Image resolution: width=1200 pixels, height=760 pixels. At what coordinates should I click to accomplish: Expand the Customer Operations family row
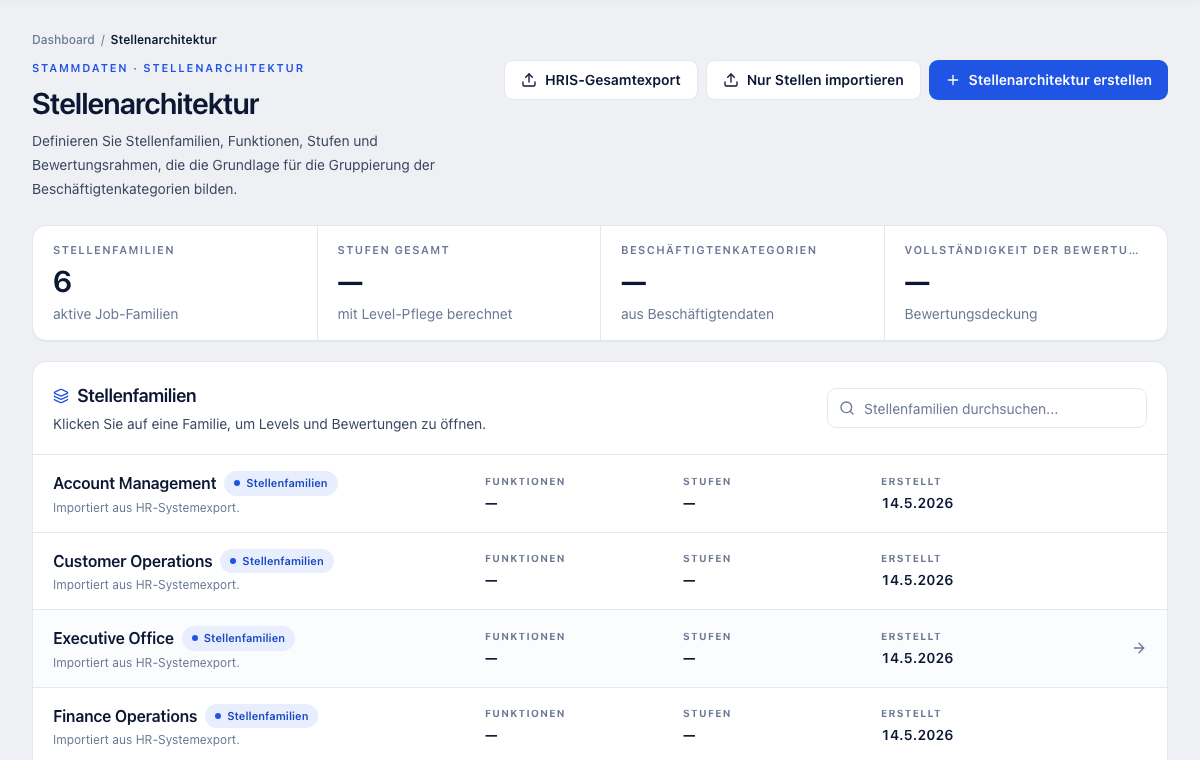(600, 571)
